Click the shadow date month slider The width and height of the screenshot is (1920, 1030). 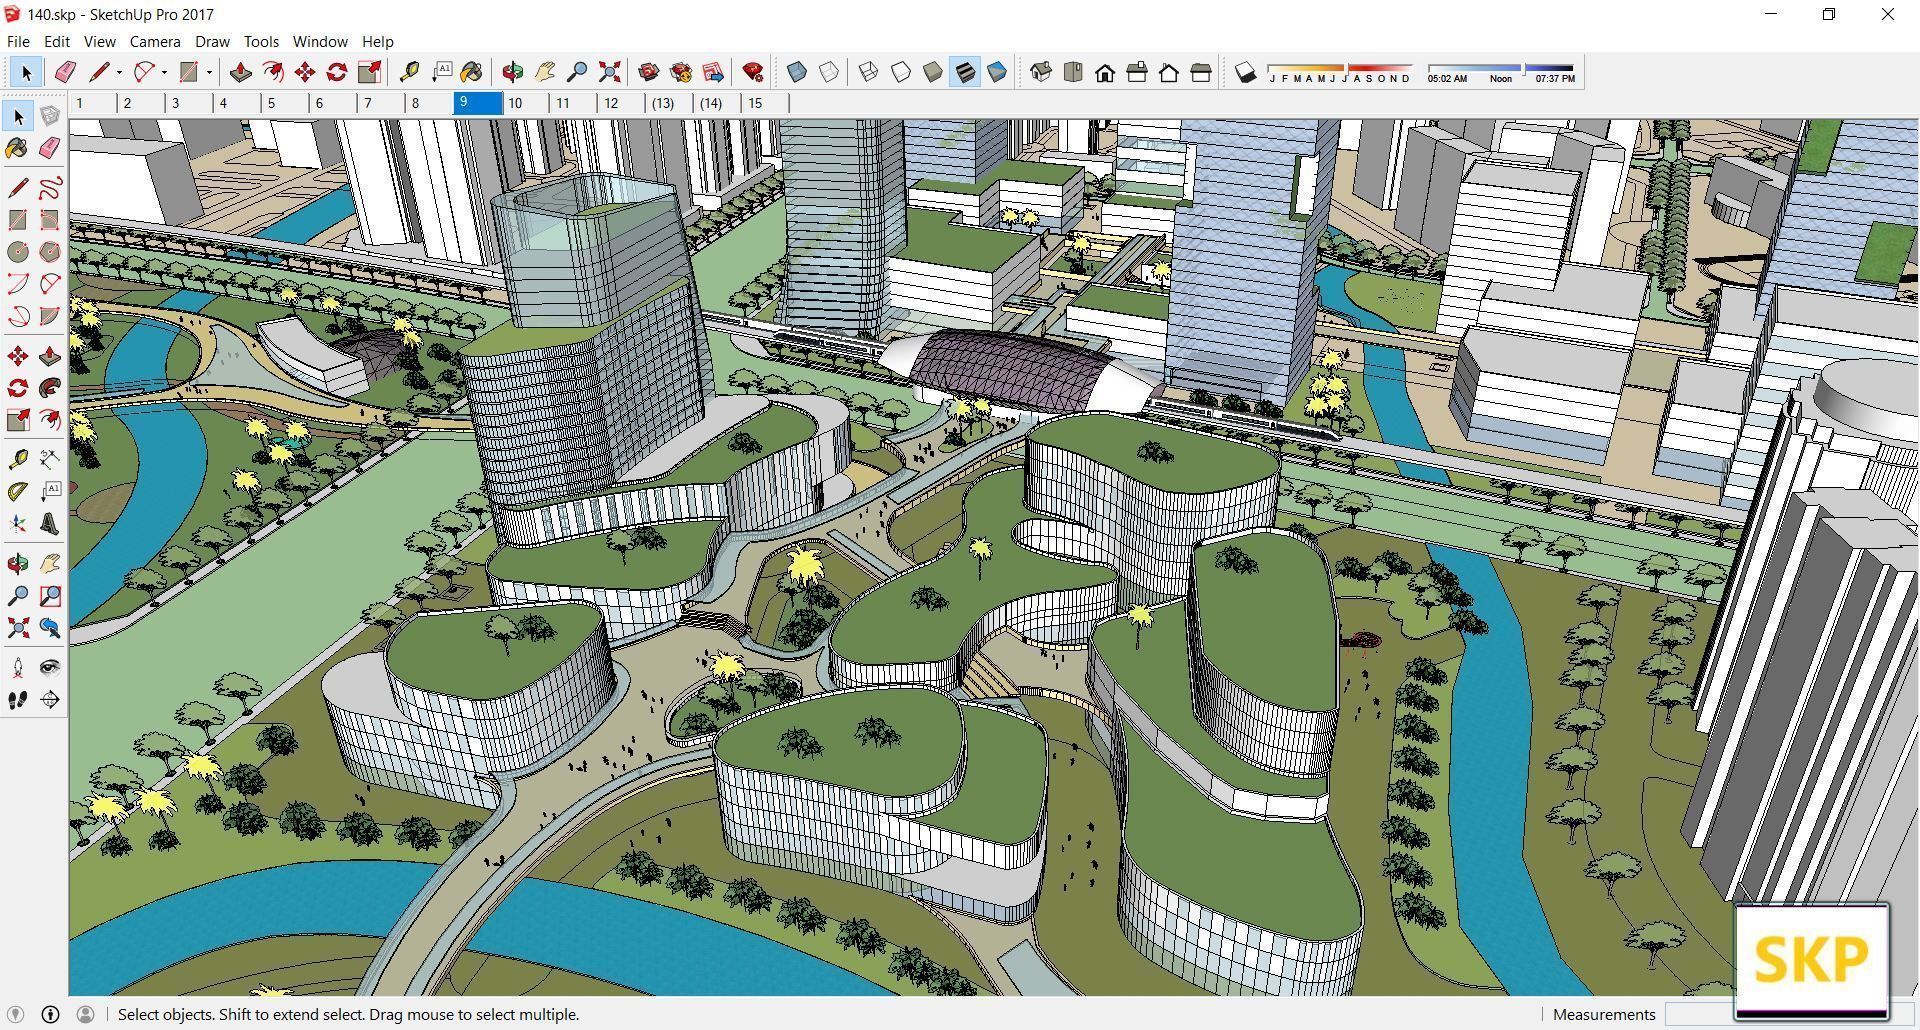[x=1340, y=72]
